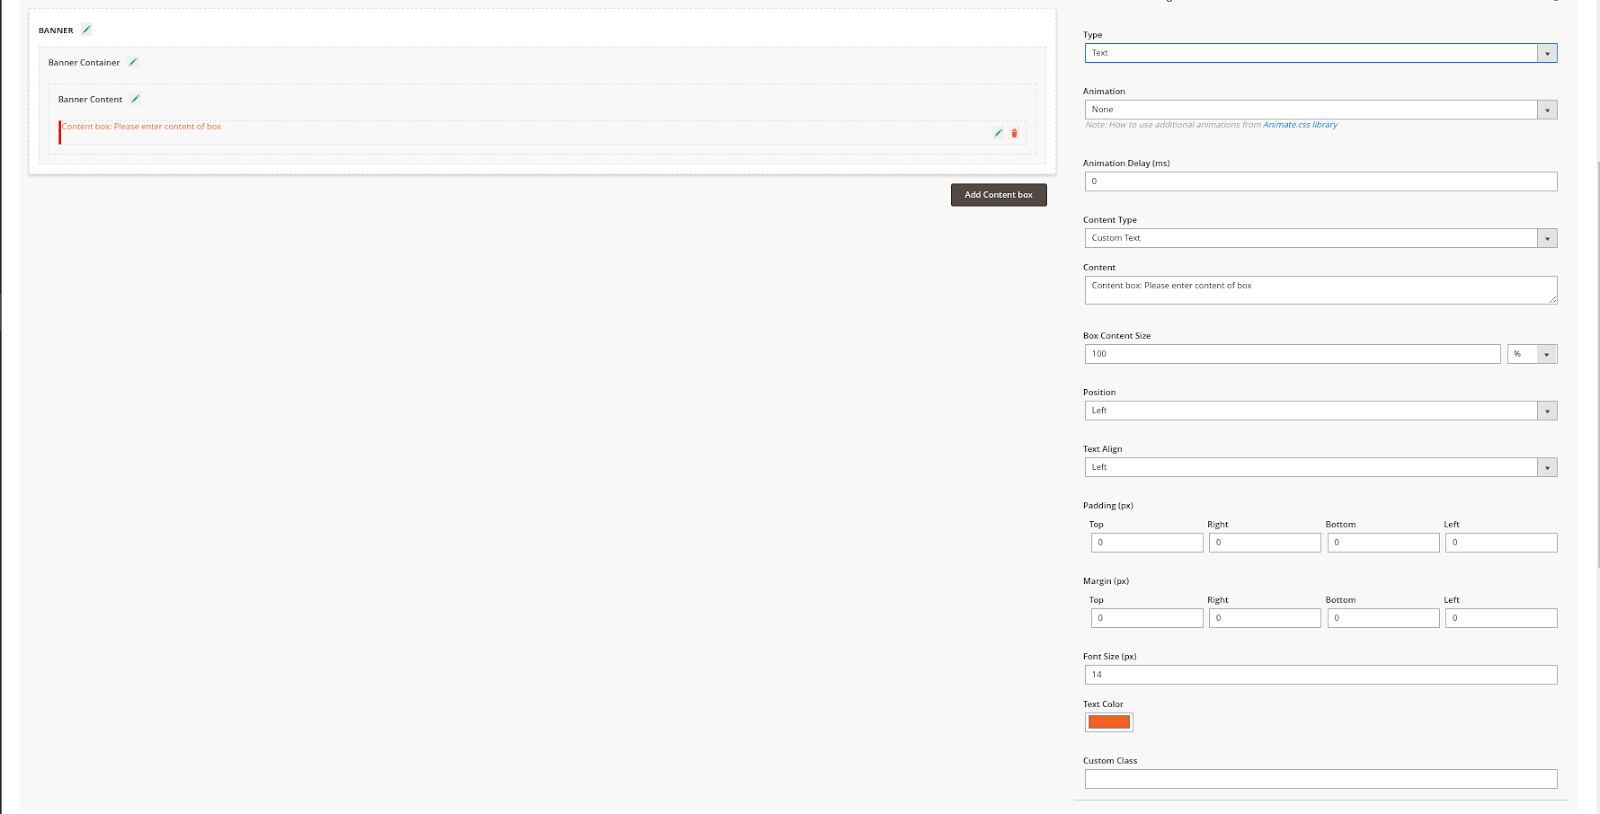This screenshot has height=814, width=1600.
Task: Open the Animation dropdown set to None
Action: pos(1320,110)
